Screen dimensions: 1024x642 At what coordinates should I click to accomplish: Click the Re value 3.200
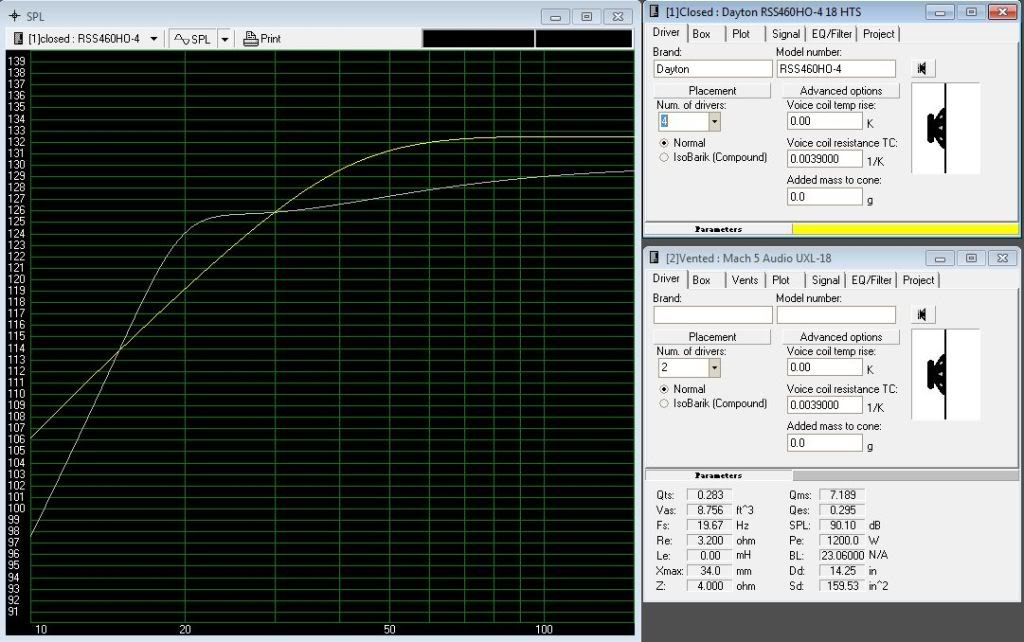[710, 540]
